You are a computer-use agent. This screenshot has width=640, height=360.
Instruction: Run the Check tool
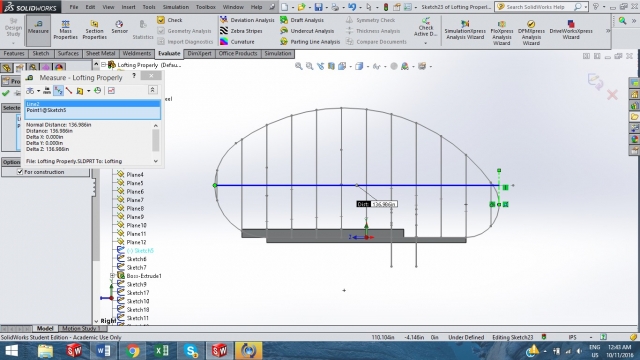point(170,20)
